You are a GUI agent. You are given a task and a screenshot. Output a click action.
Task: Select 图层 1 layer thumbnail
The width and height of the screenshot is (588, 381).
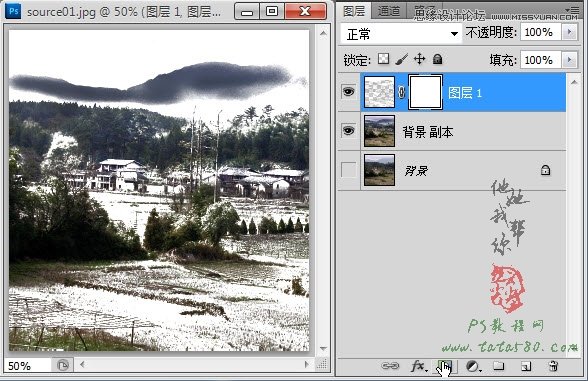pos(380,92)
